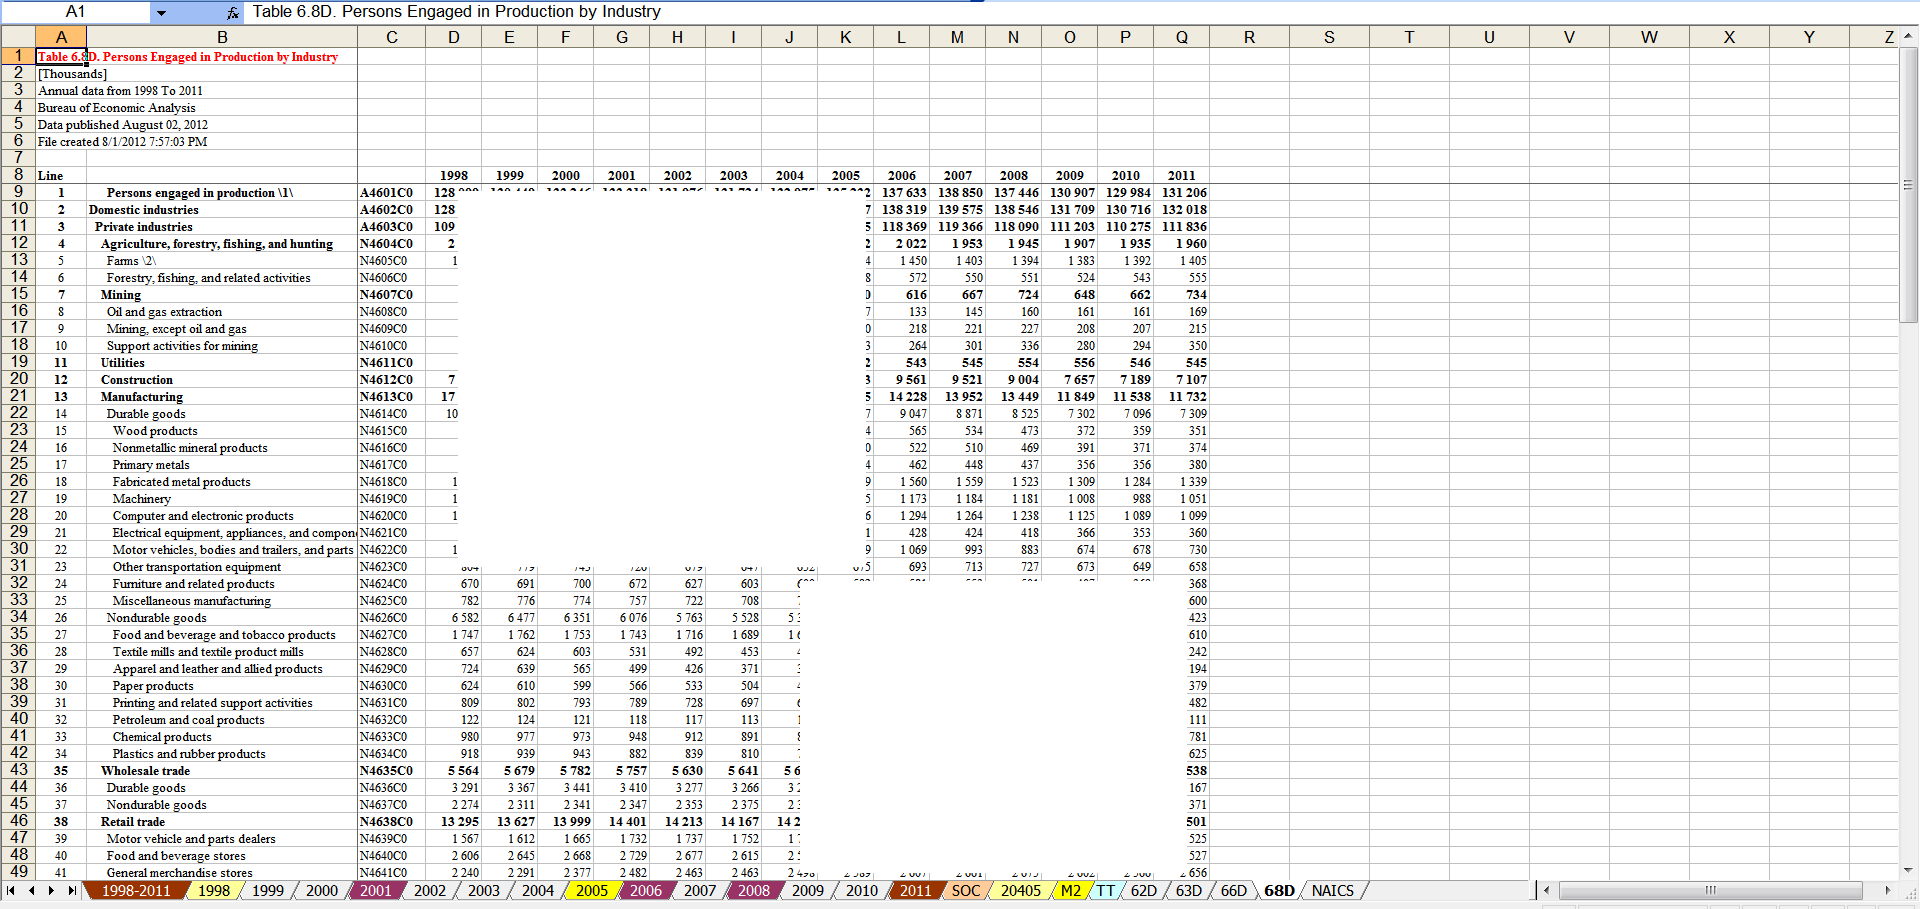Click the vertical scrollbar down arrow
This screenshot has width=1920, height=909.
pos(1908,871)
